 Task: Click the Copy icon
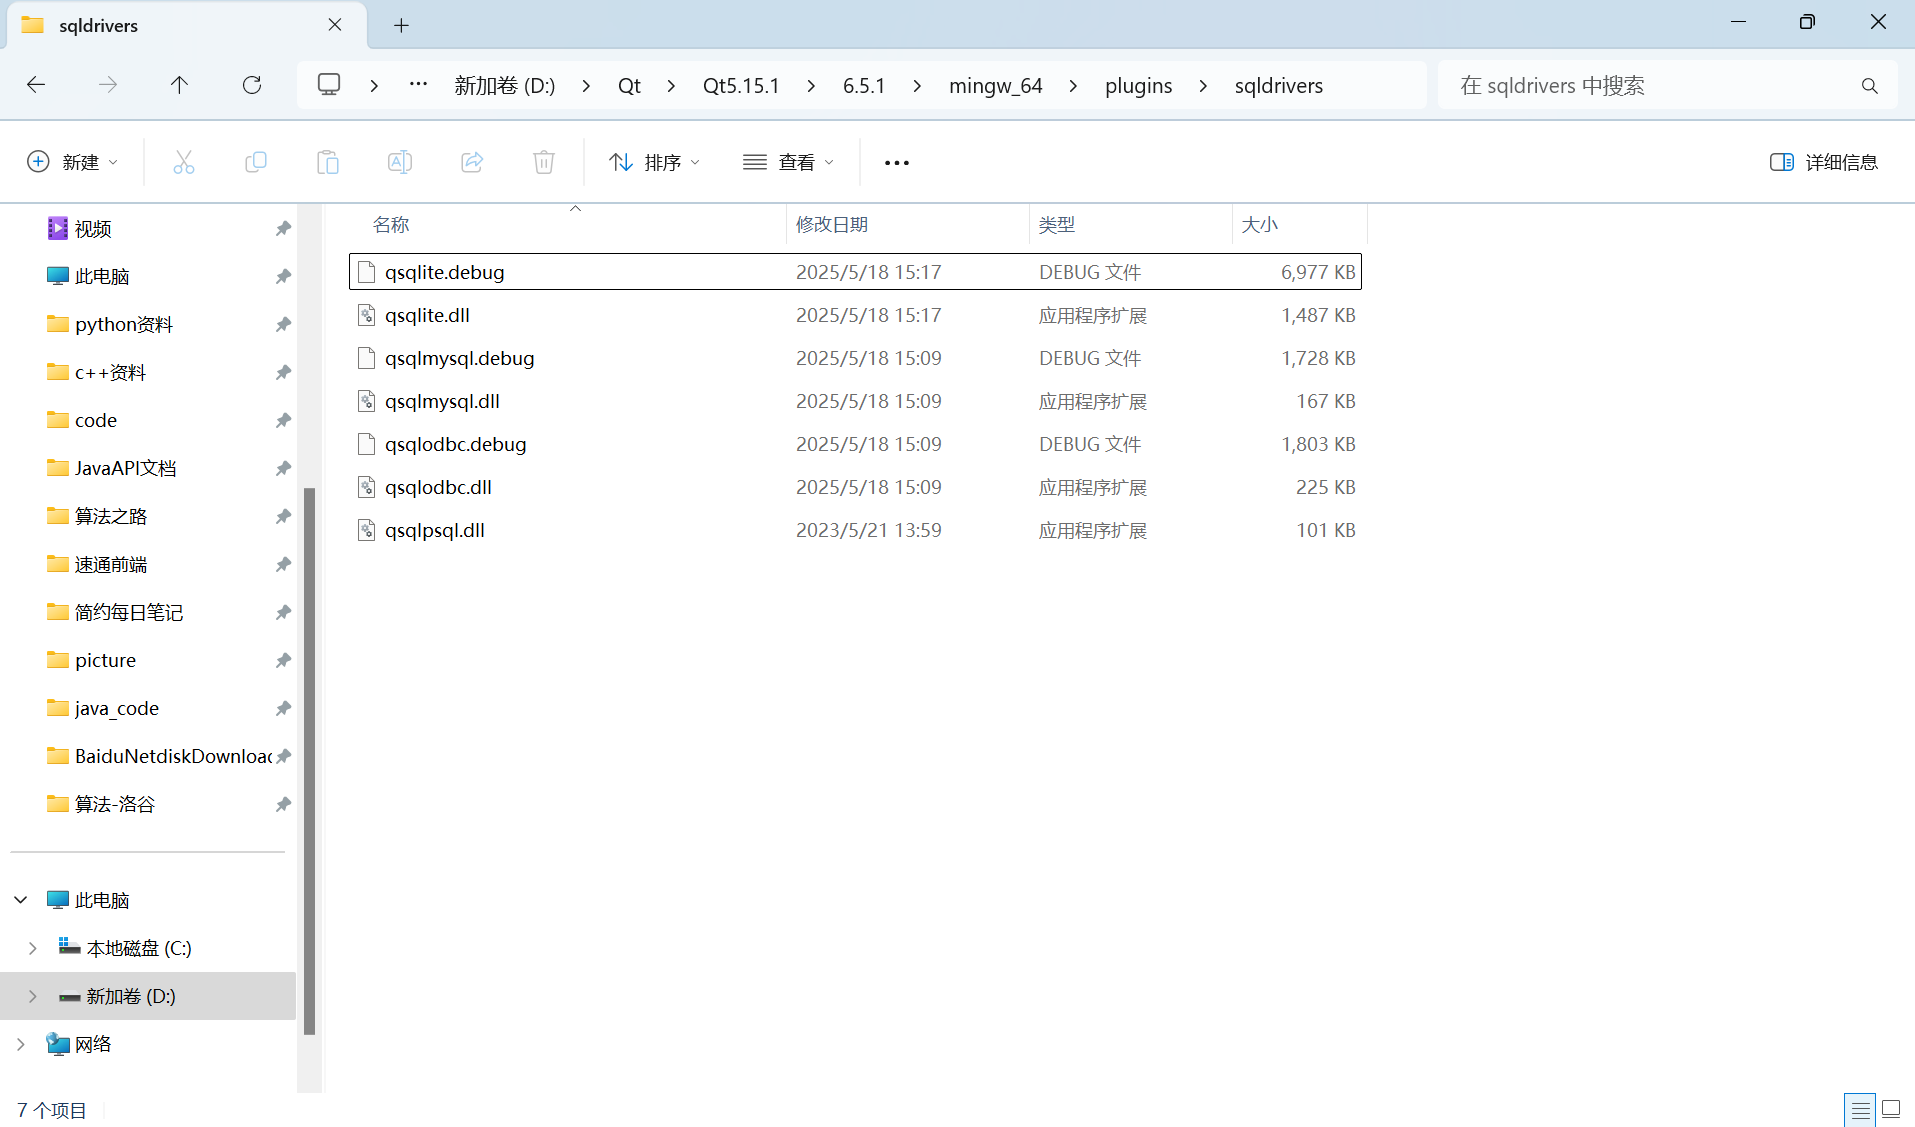click(256, 161)
